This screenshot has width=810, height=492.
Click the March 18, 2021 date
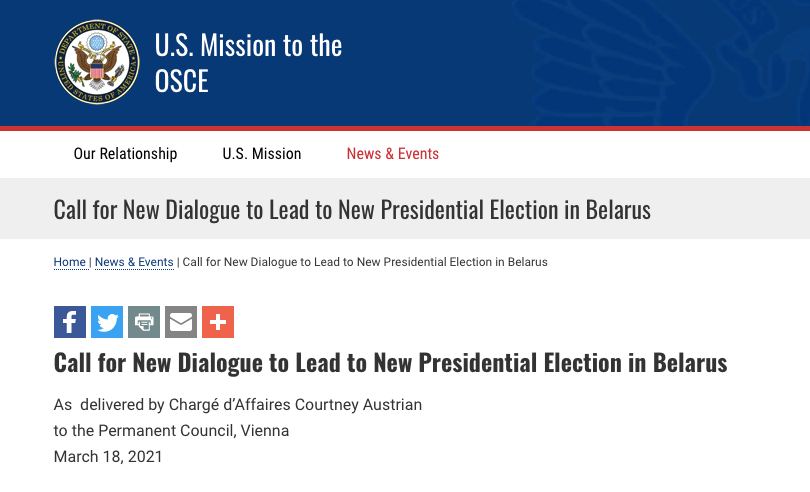(108, 457)
